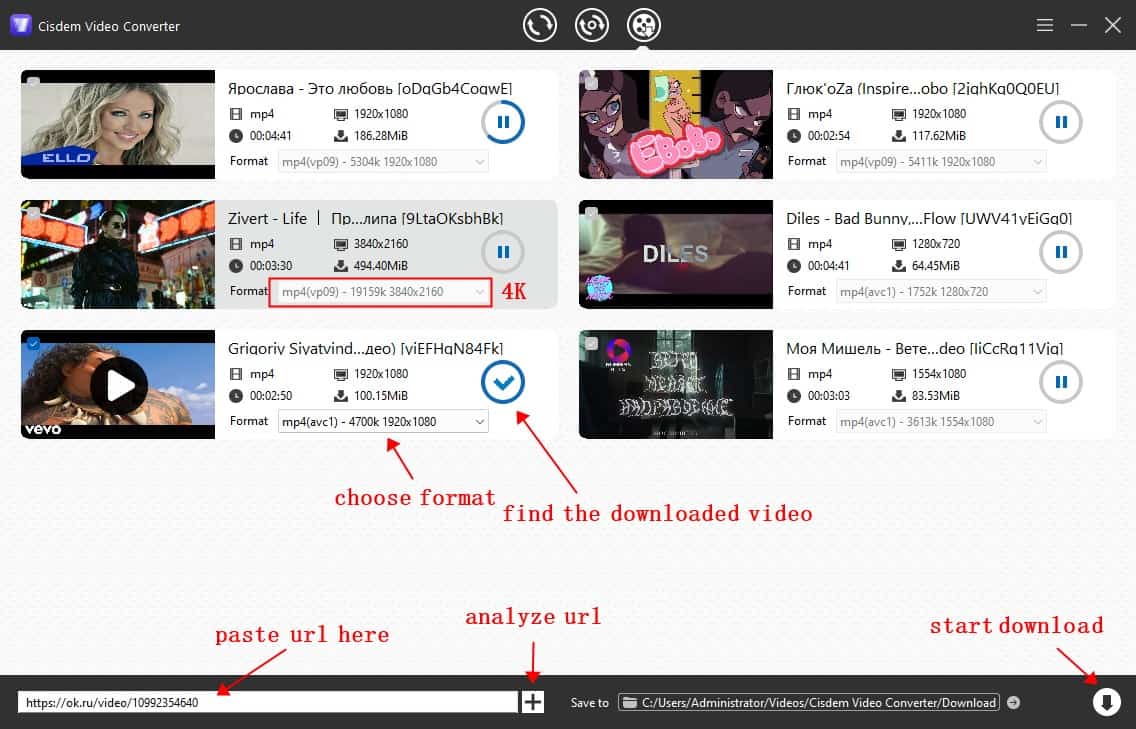Select the Diles video thumbnail
This screenshot has width=1136, height=729.
(676, 254)
